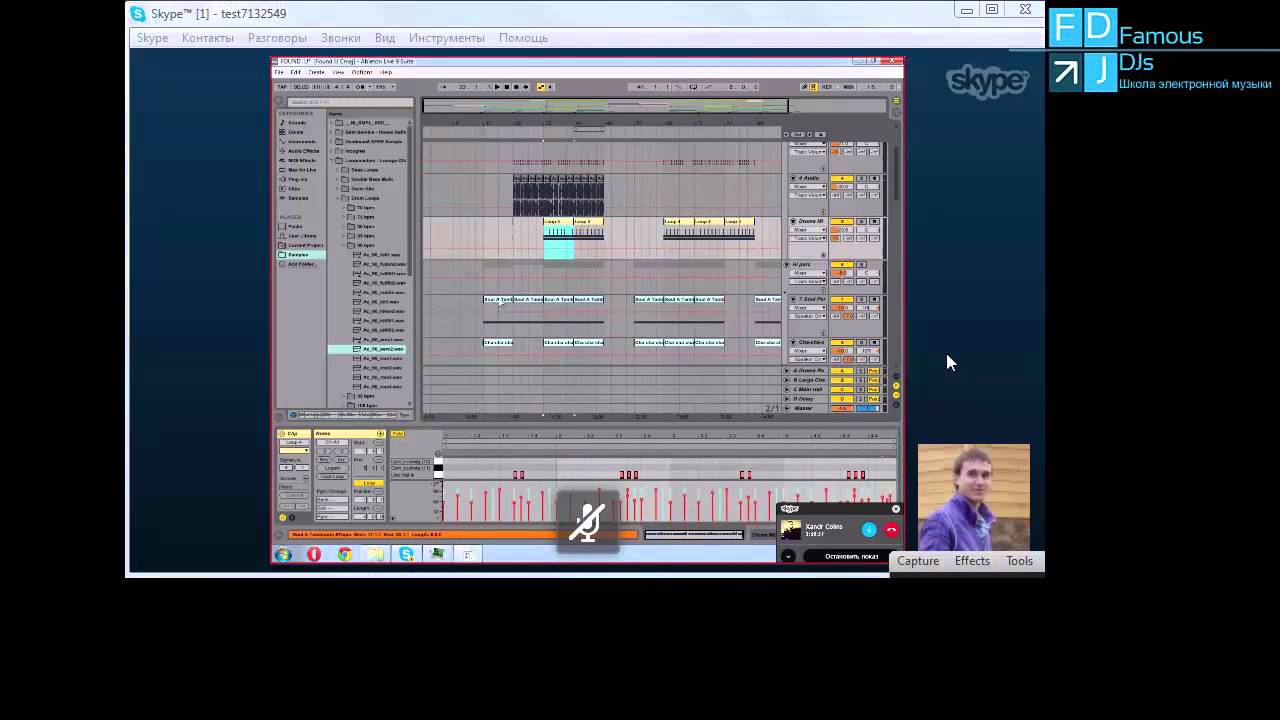Screen dimensions: 1280x720
Task: Click the Draw Mode pencil icon
Action: point(804,87)
